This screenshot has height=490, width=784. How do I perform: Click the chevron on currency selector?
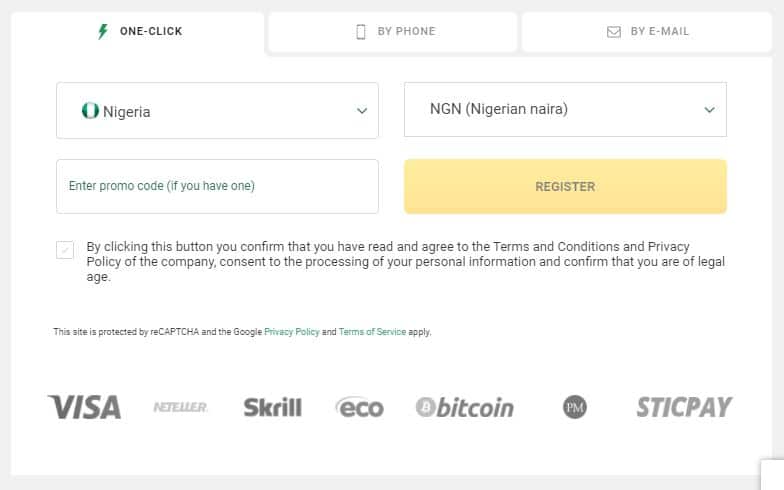click(x=710, y=110)
